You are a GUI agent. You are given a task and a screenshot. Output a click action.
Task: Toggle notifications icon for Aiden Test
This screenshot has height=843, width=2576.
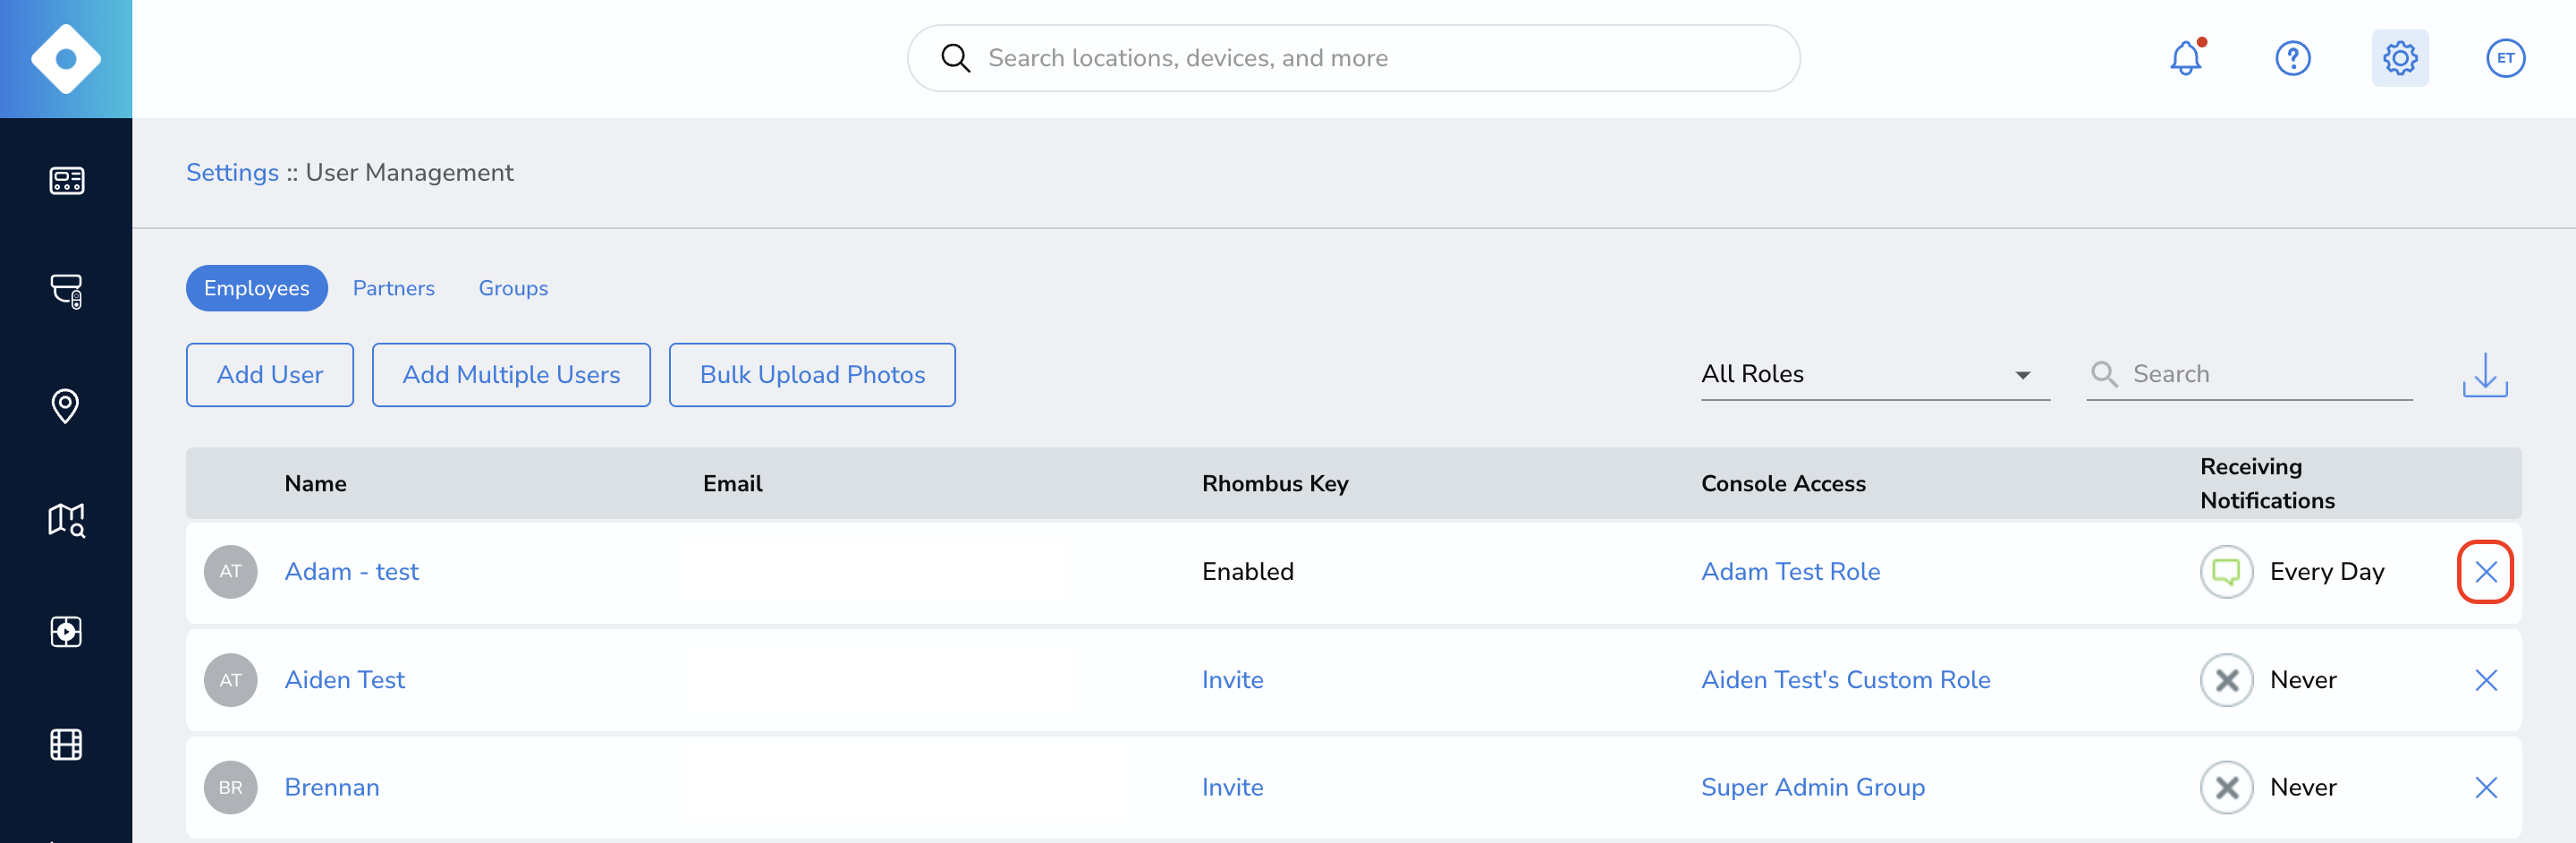[2226, 680]
